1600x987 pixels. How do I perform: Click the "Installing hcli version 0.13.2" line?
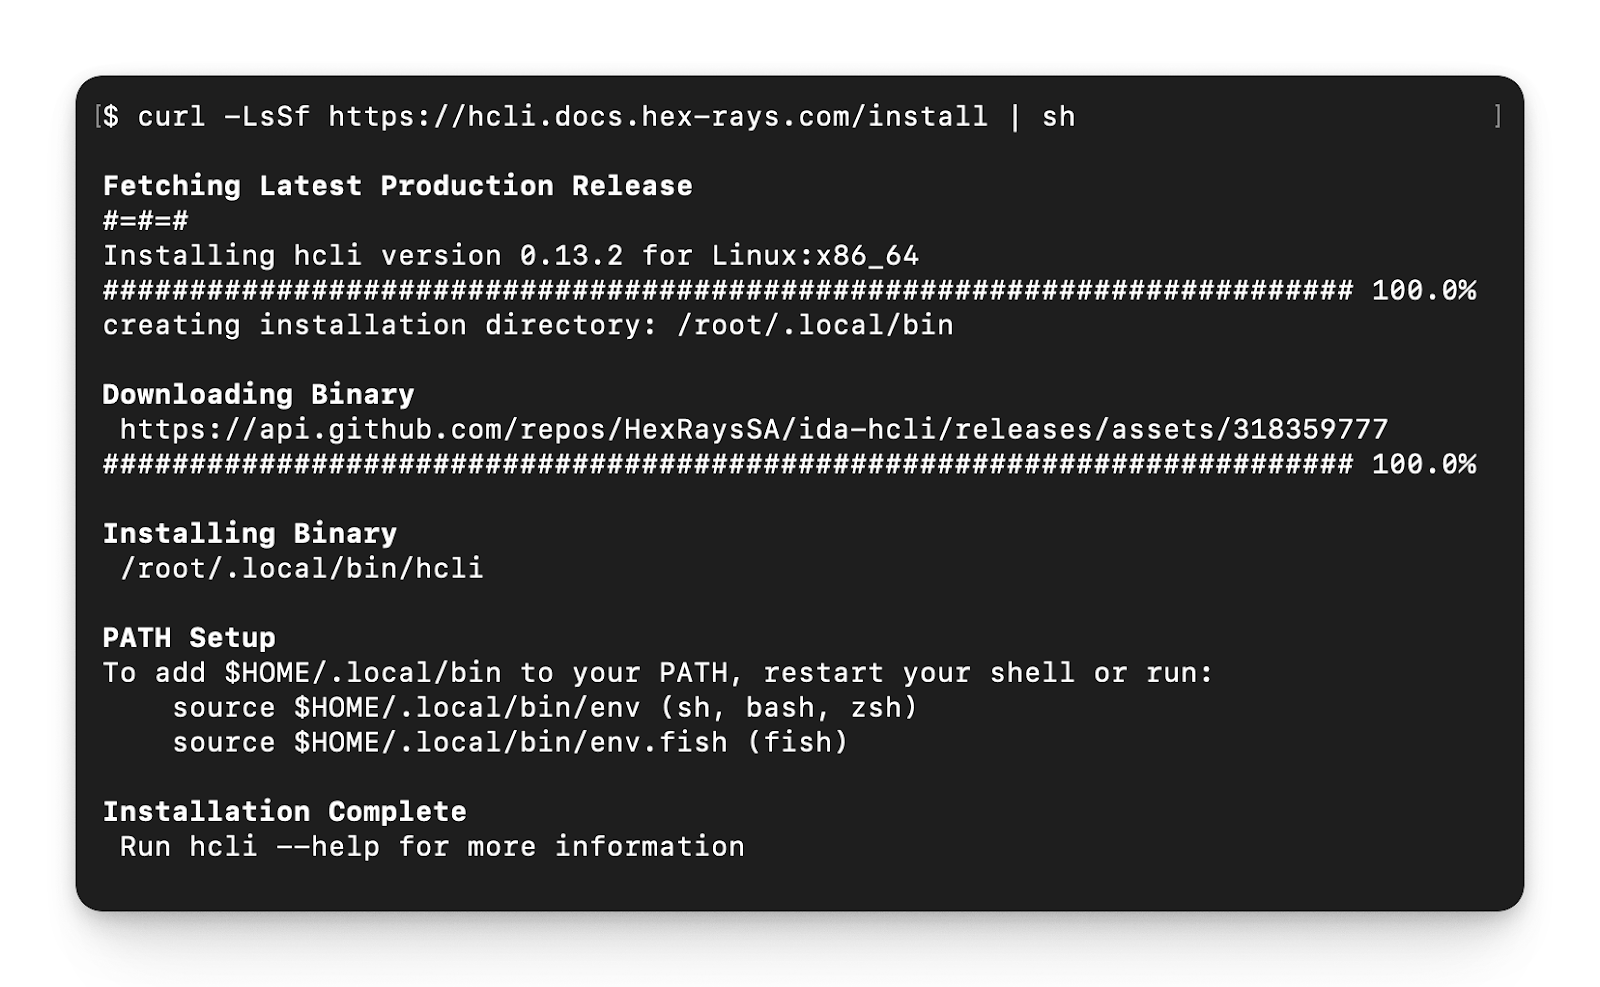coord(510,256)
